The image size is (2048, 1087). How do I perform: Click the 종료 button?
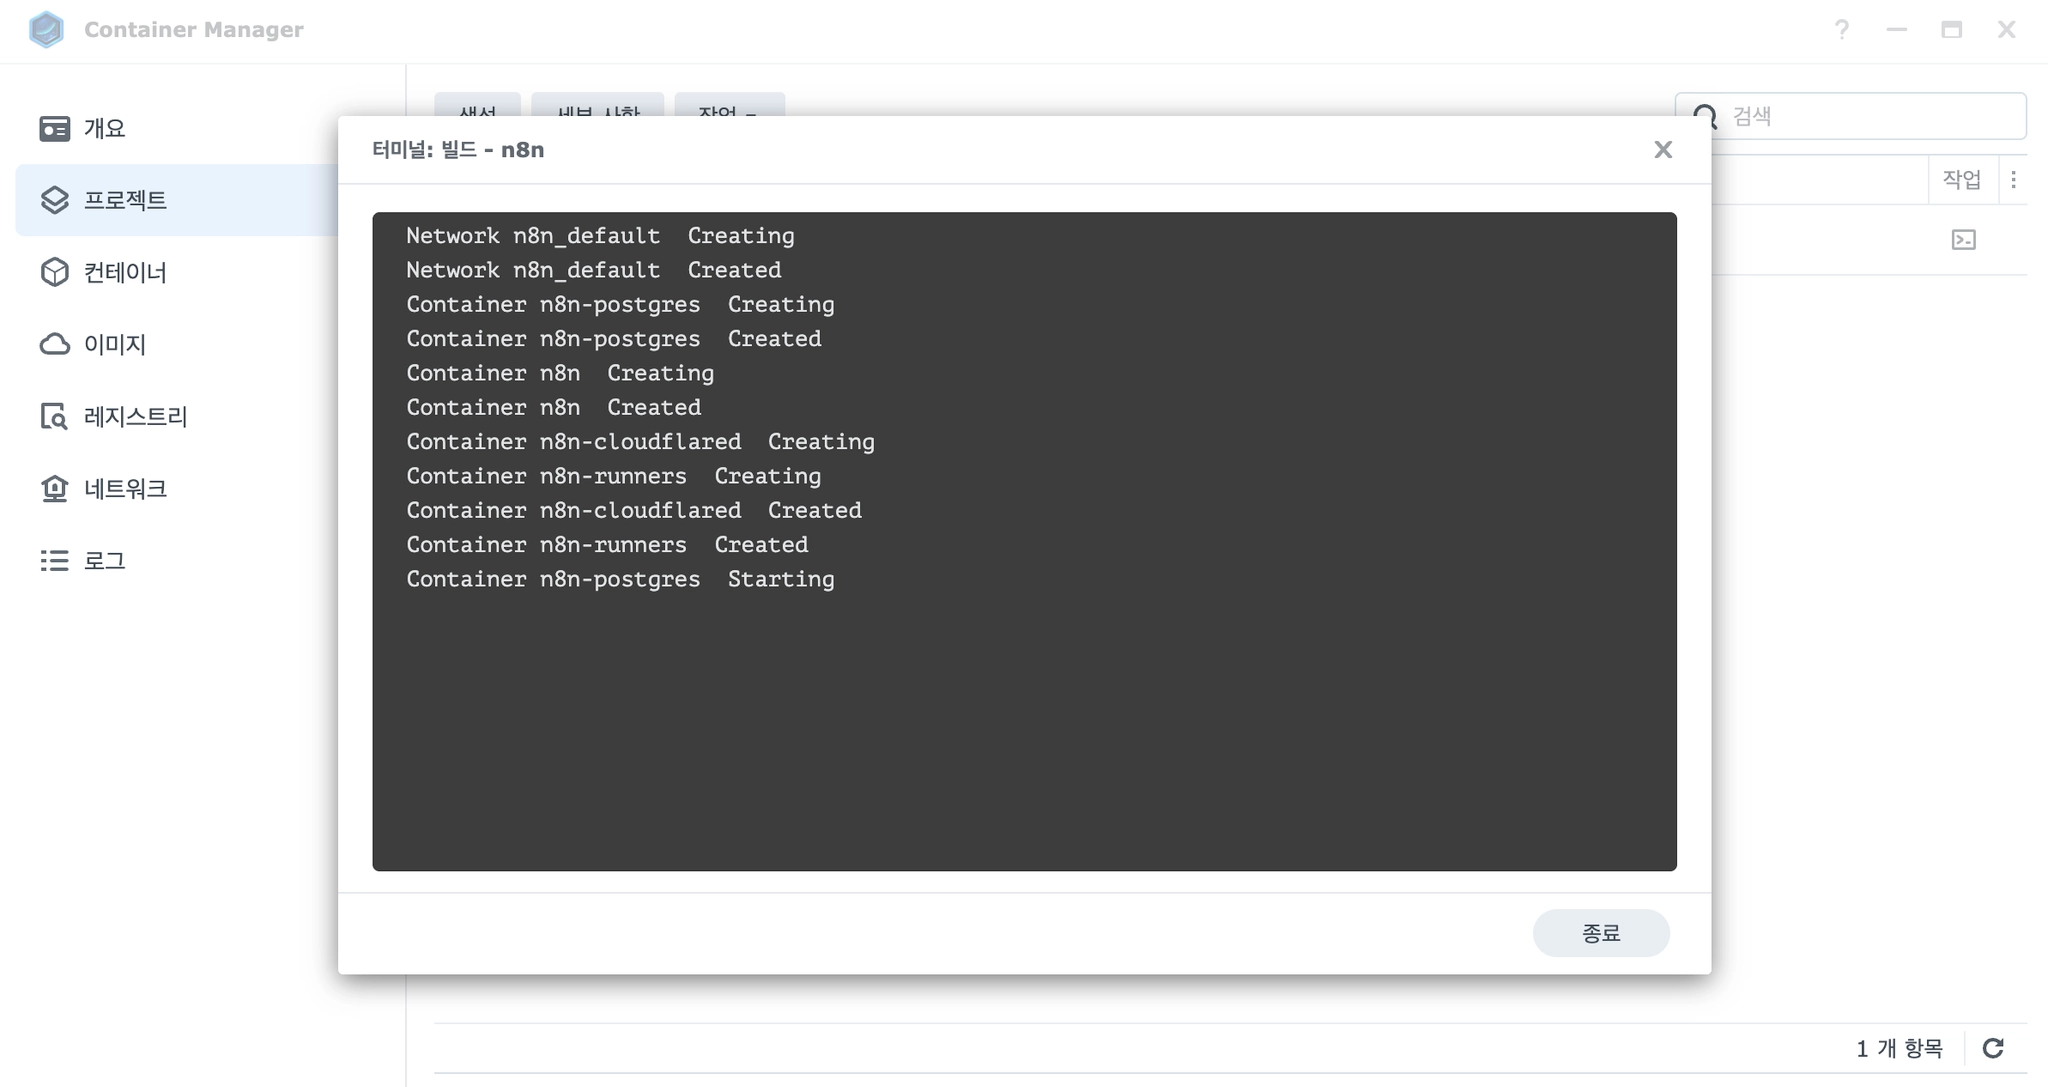[1601, 933]
